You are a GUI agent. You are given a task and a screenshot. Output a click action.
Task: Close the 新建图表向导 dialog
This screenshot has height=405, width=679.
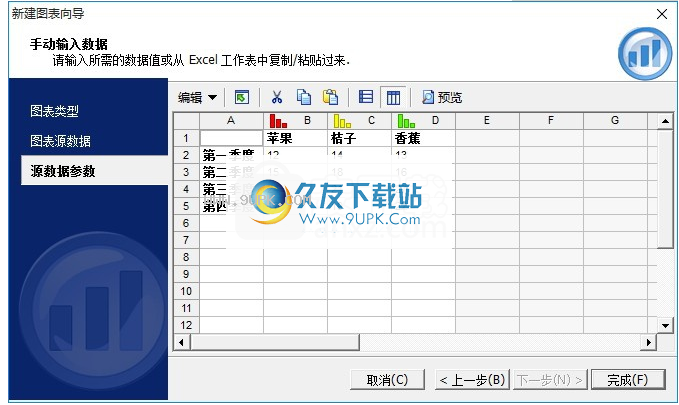[x=662, y=14]
